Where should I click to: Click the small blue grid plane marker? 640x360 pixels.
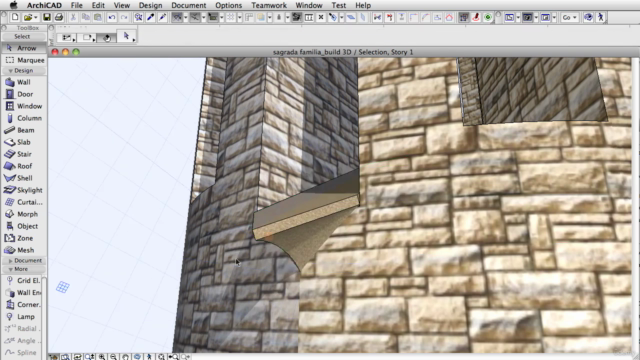[62, 287]
